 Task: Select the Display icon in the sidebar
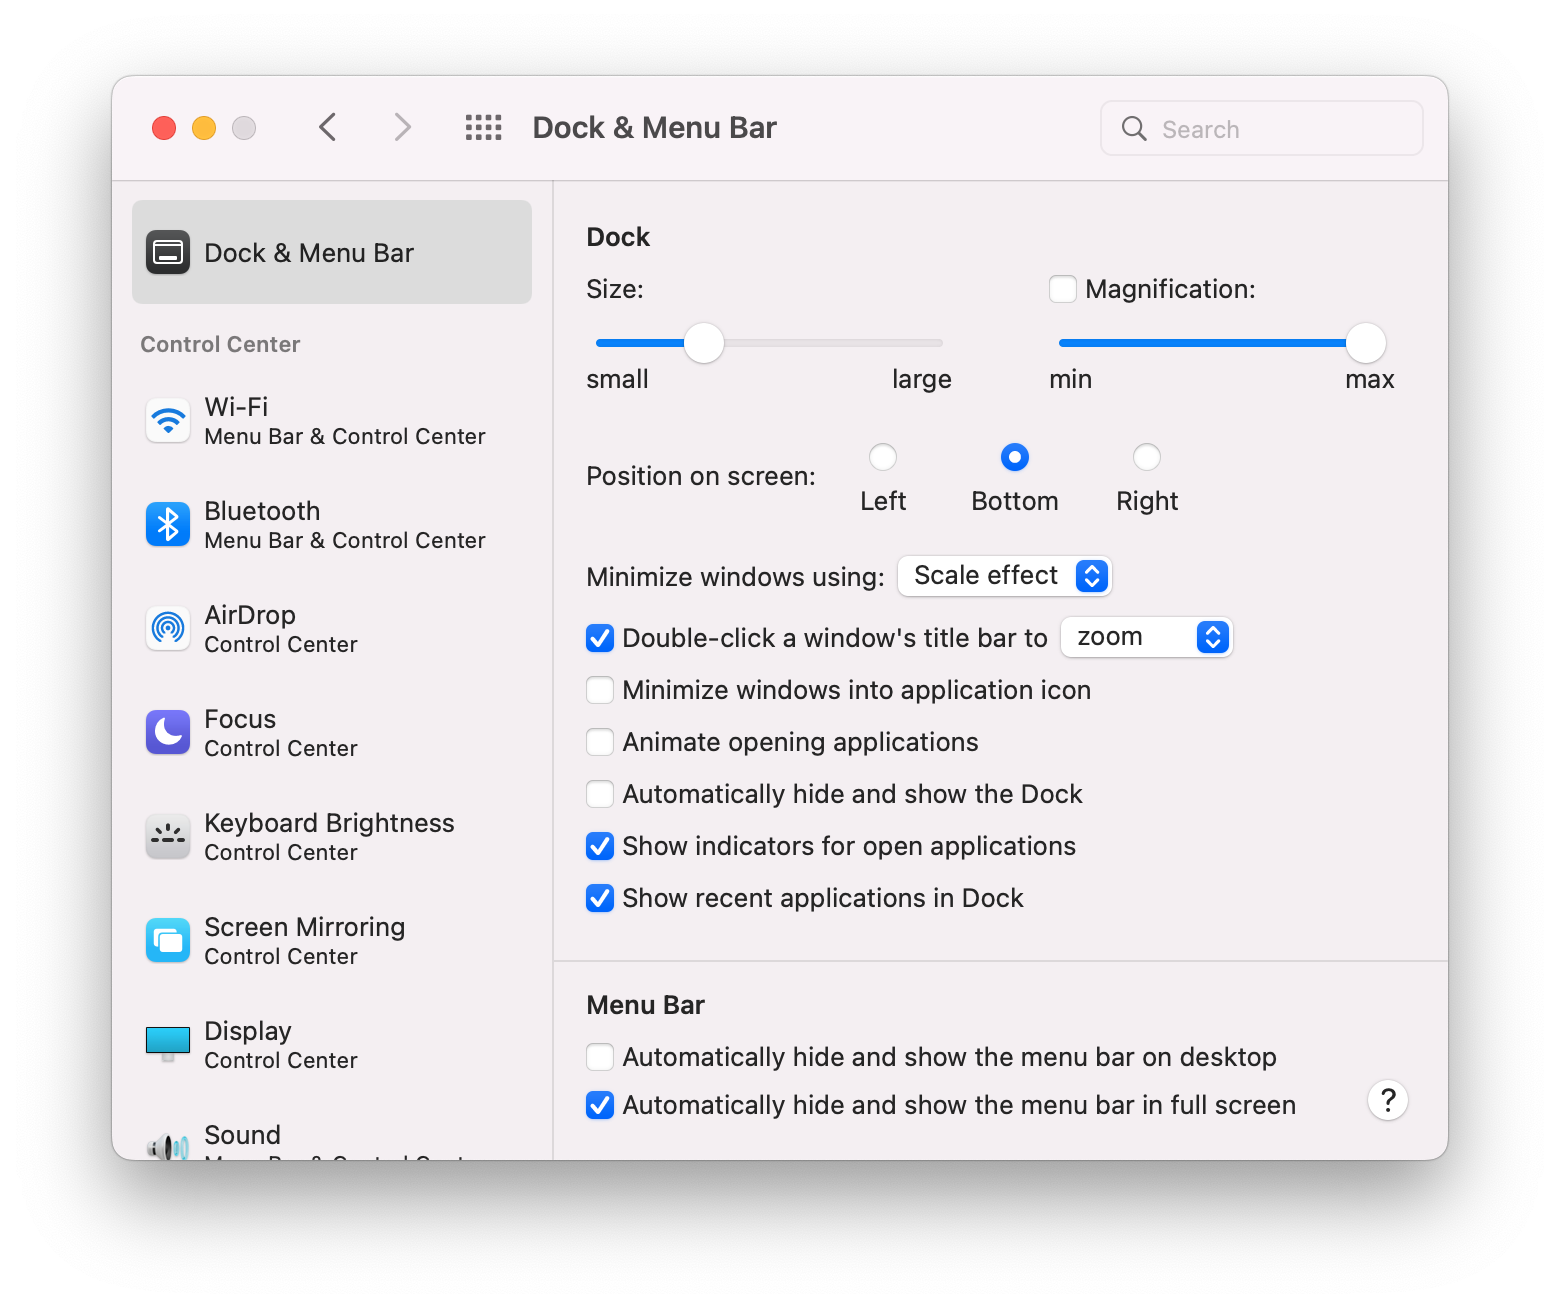(x=167, y=1044)
